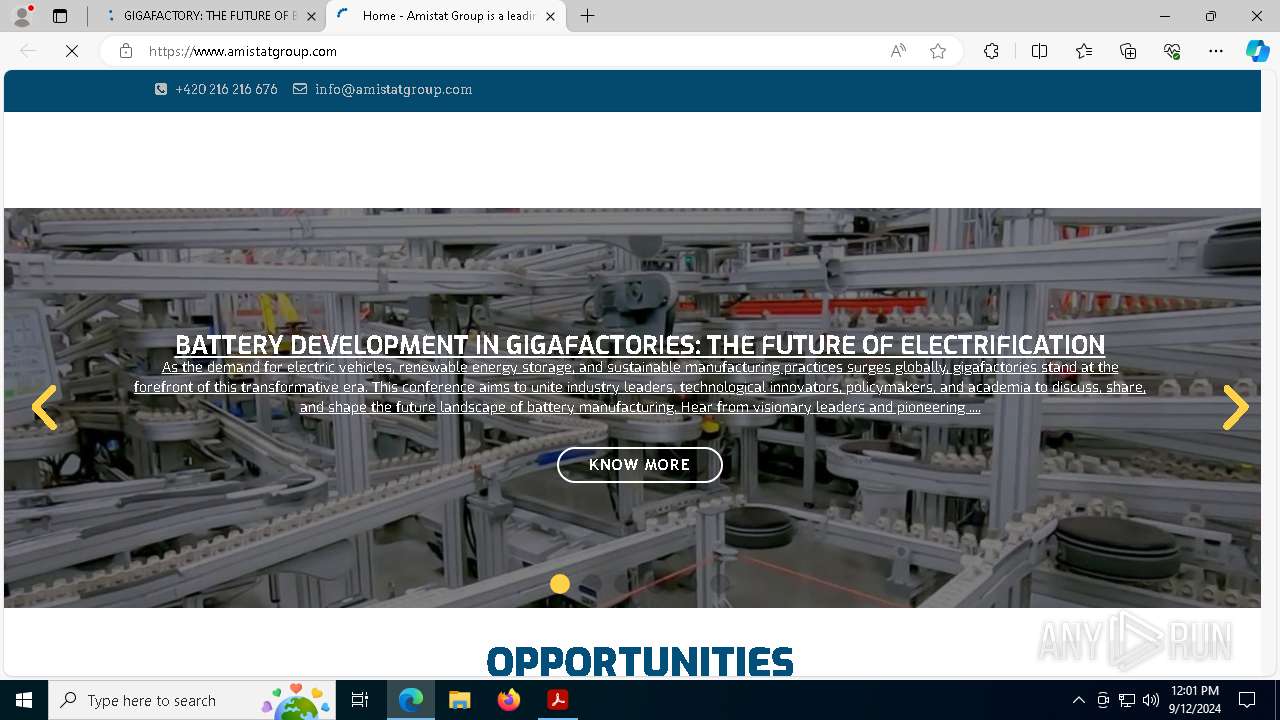The height and width of the screenshot is (720, 1280).
Task: View site information lock icon
Action: [126, 51]
